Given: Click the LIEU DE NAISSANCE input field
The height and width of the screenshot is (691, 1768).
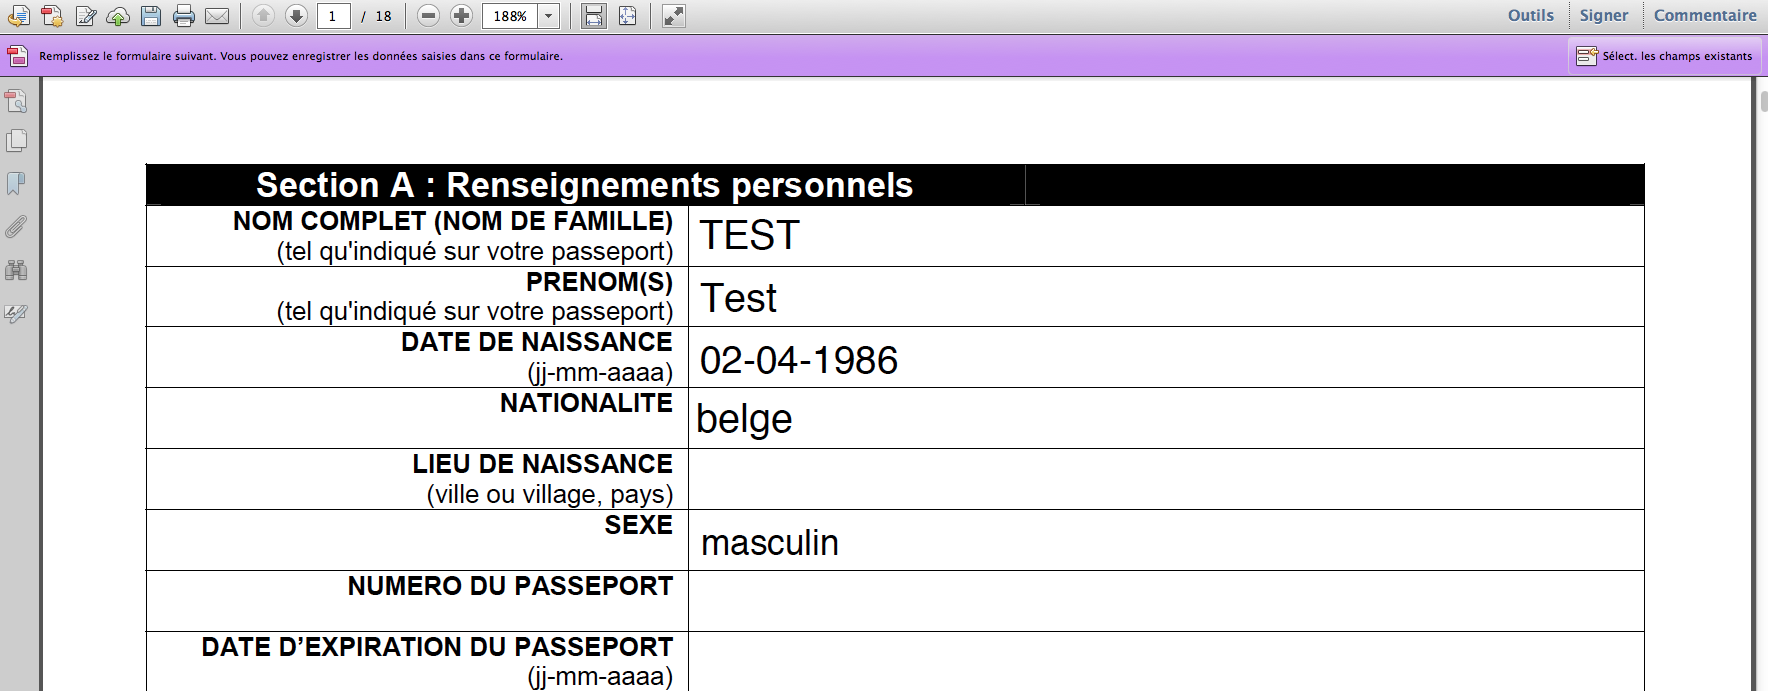Looking at the screenshot, I should click(1165, 479).
